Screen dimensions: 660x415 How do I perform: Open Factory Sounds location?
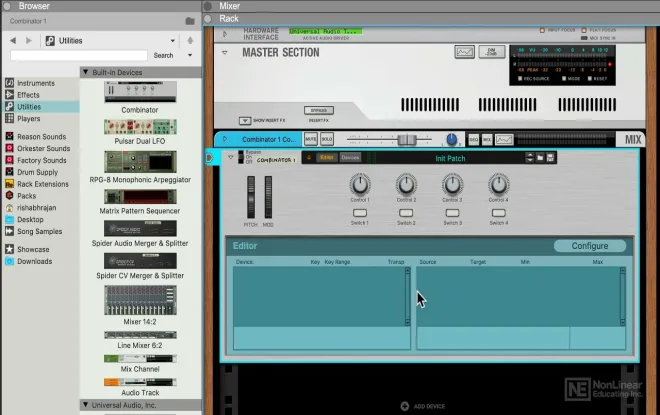[x=42, y=160]
